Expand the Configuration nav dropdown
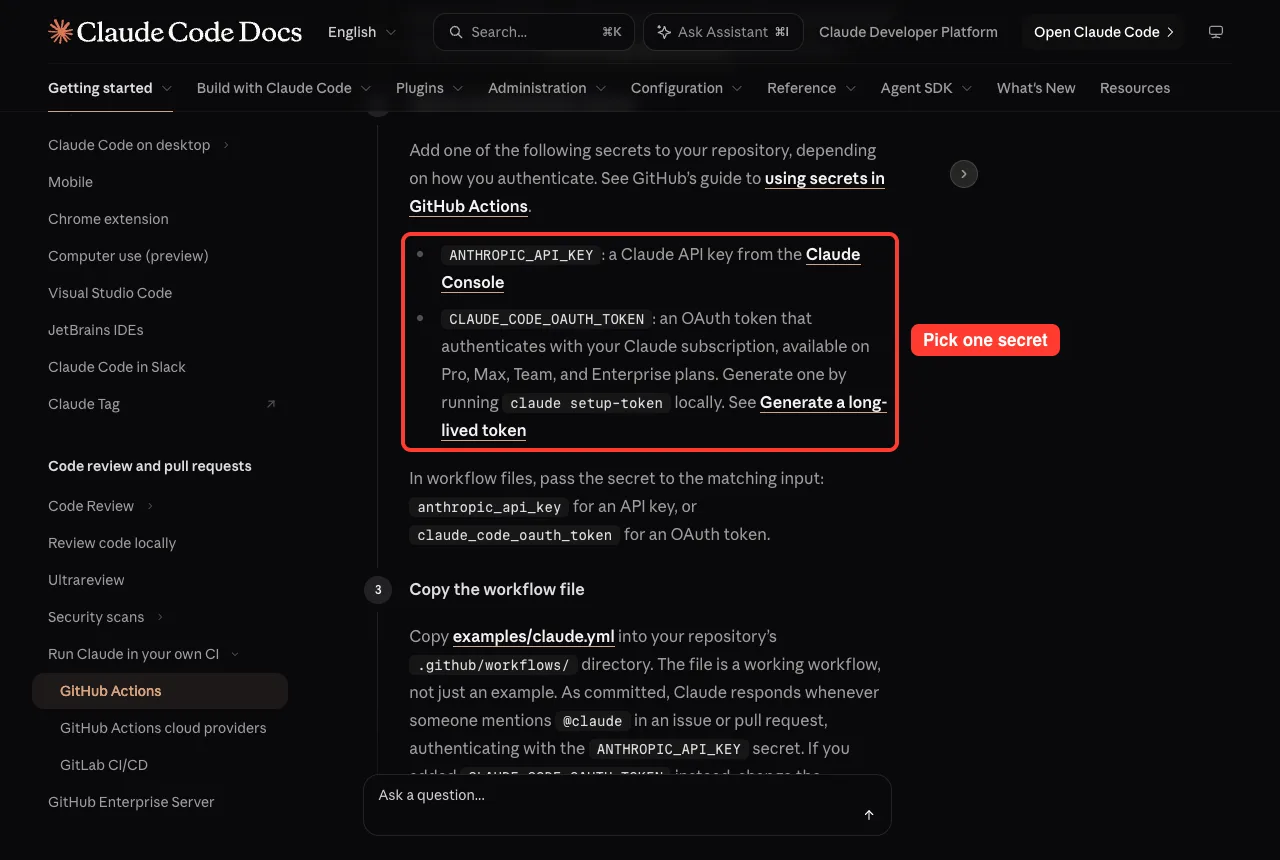 tap(687, 88)
